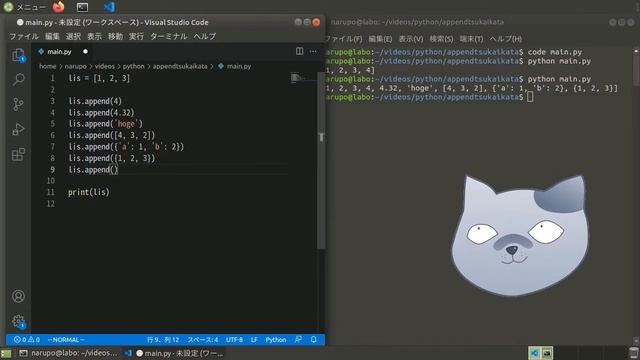Open the Extensions view

(18, 155)
